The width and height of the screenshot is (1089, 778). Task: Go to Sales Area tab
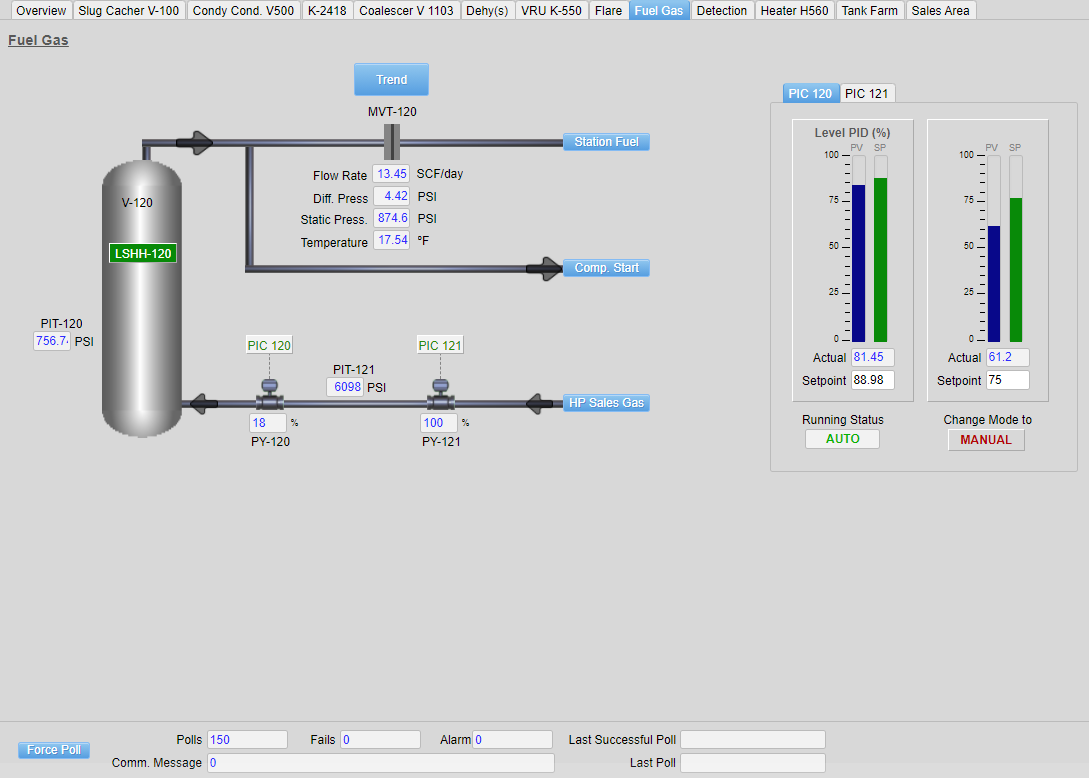940,10
